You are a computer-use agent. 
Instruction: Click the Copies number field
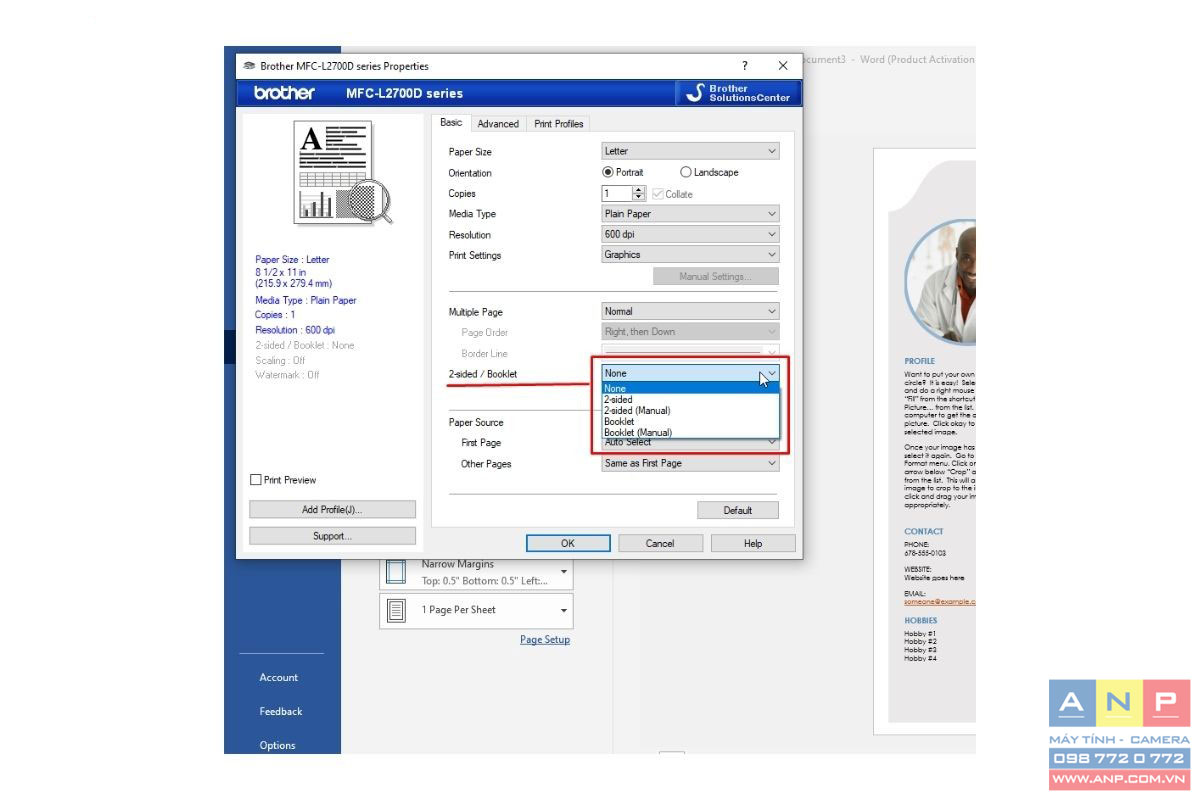[x=617, y=194]
